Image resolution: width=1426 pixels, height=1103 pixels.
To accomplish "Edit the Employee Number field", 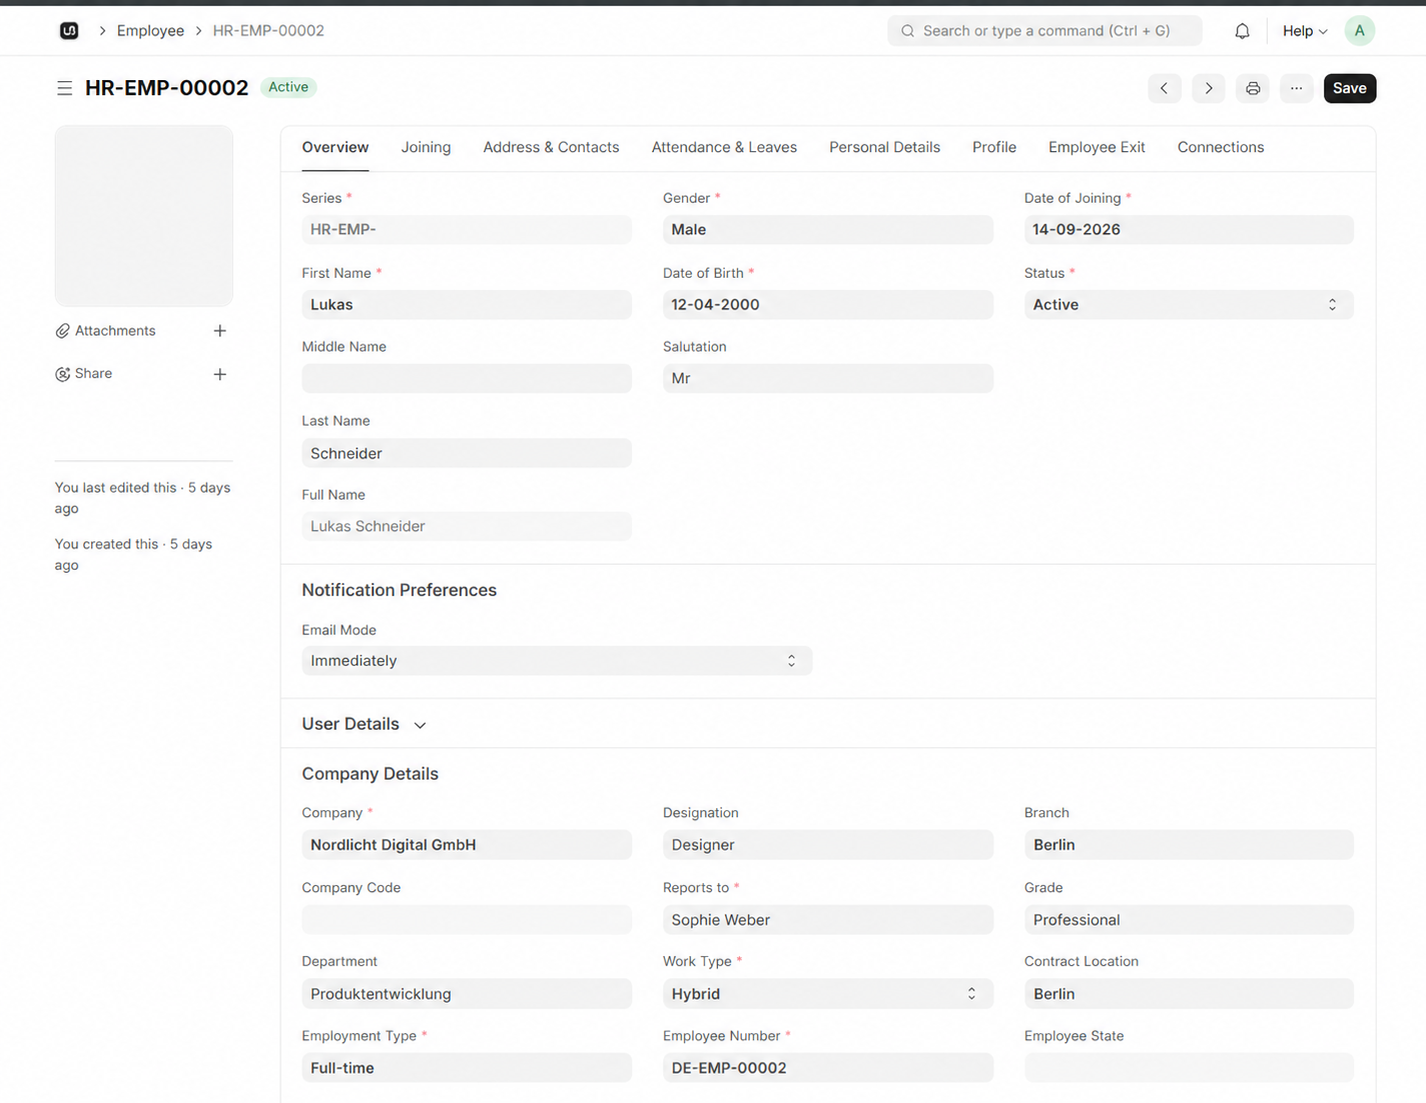I will point(827,1068).
